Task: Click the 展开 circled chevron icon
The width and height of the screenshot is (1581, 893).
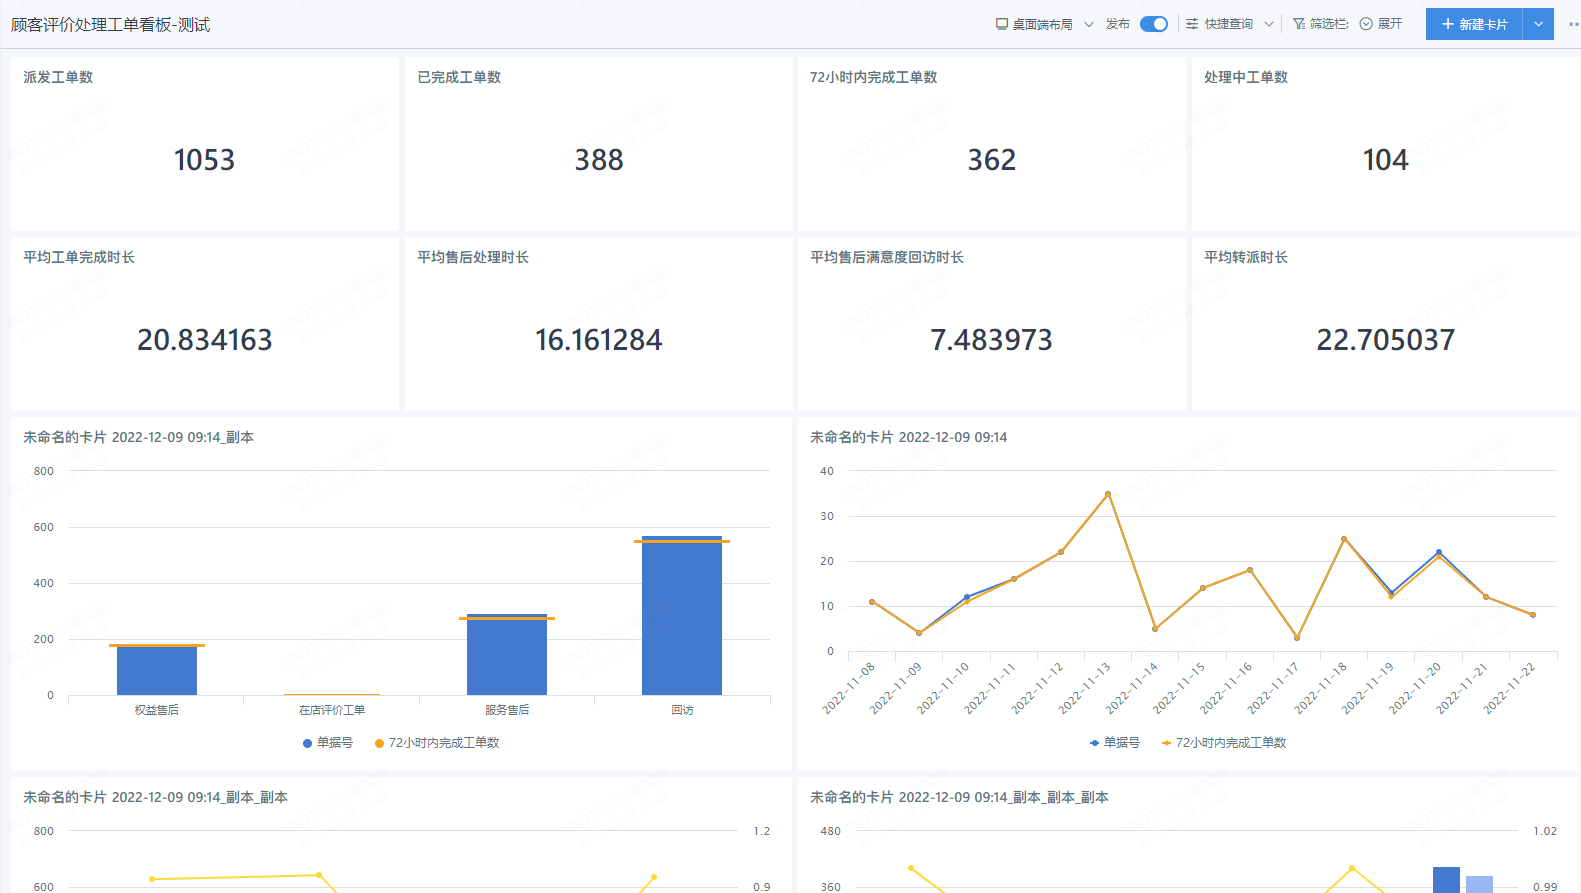Action: pos(1366,24)
